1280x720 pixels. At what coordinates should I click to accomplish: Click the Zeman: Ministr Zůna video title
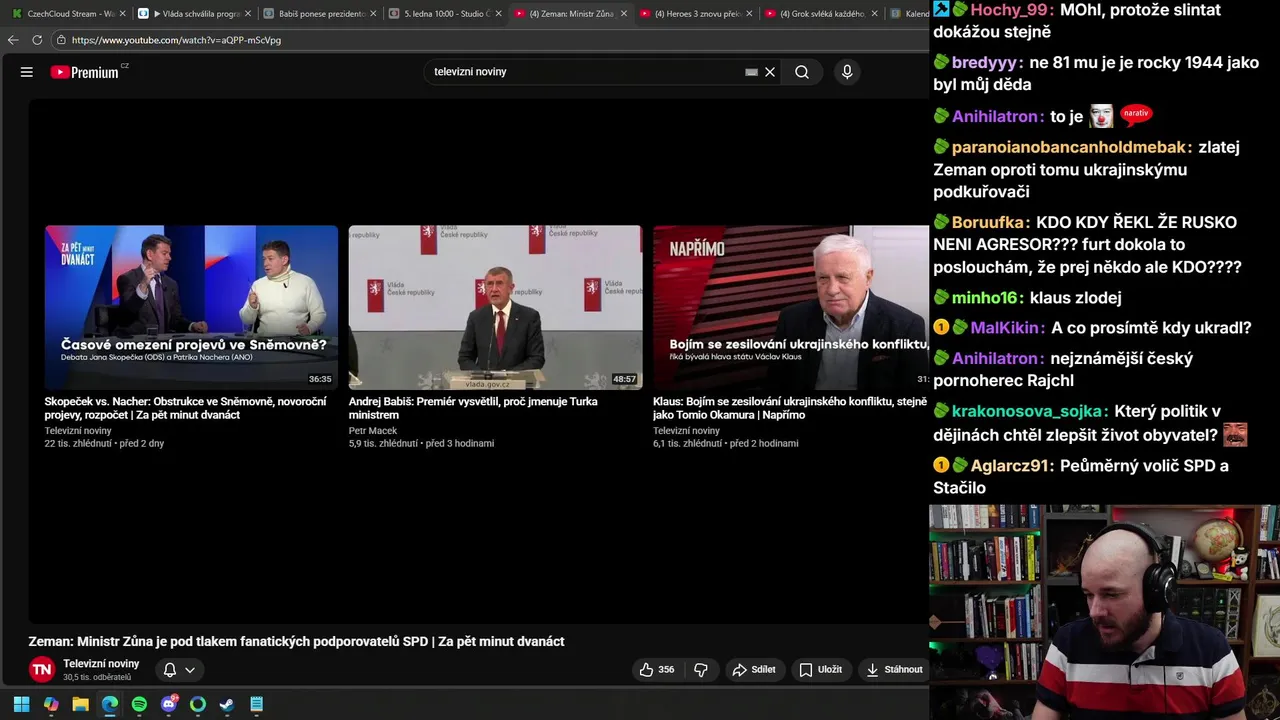[x=297, y=642]
